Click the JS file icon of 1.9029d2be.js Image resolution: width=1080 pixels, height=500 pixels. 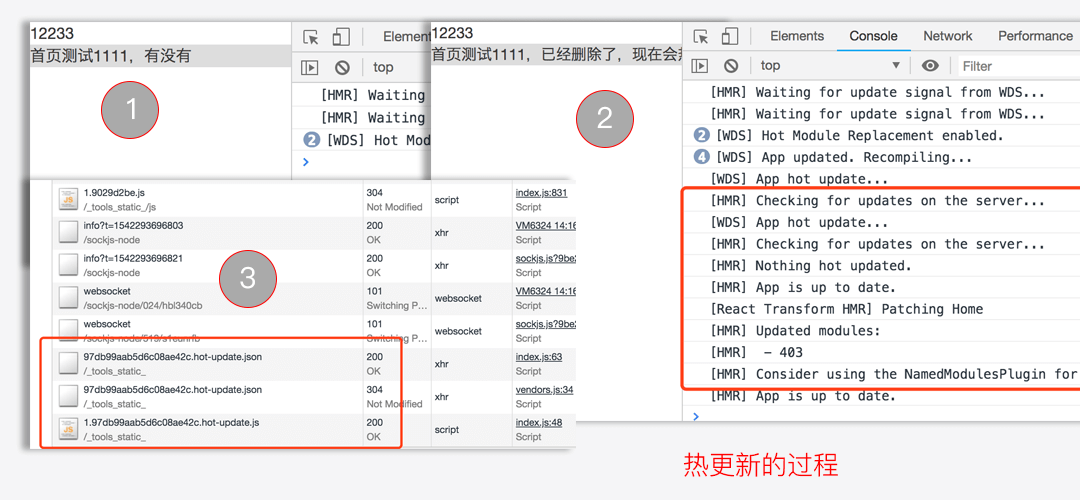[x=68, y=200]
